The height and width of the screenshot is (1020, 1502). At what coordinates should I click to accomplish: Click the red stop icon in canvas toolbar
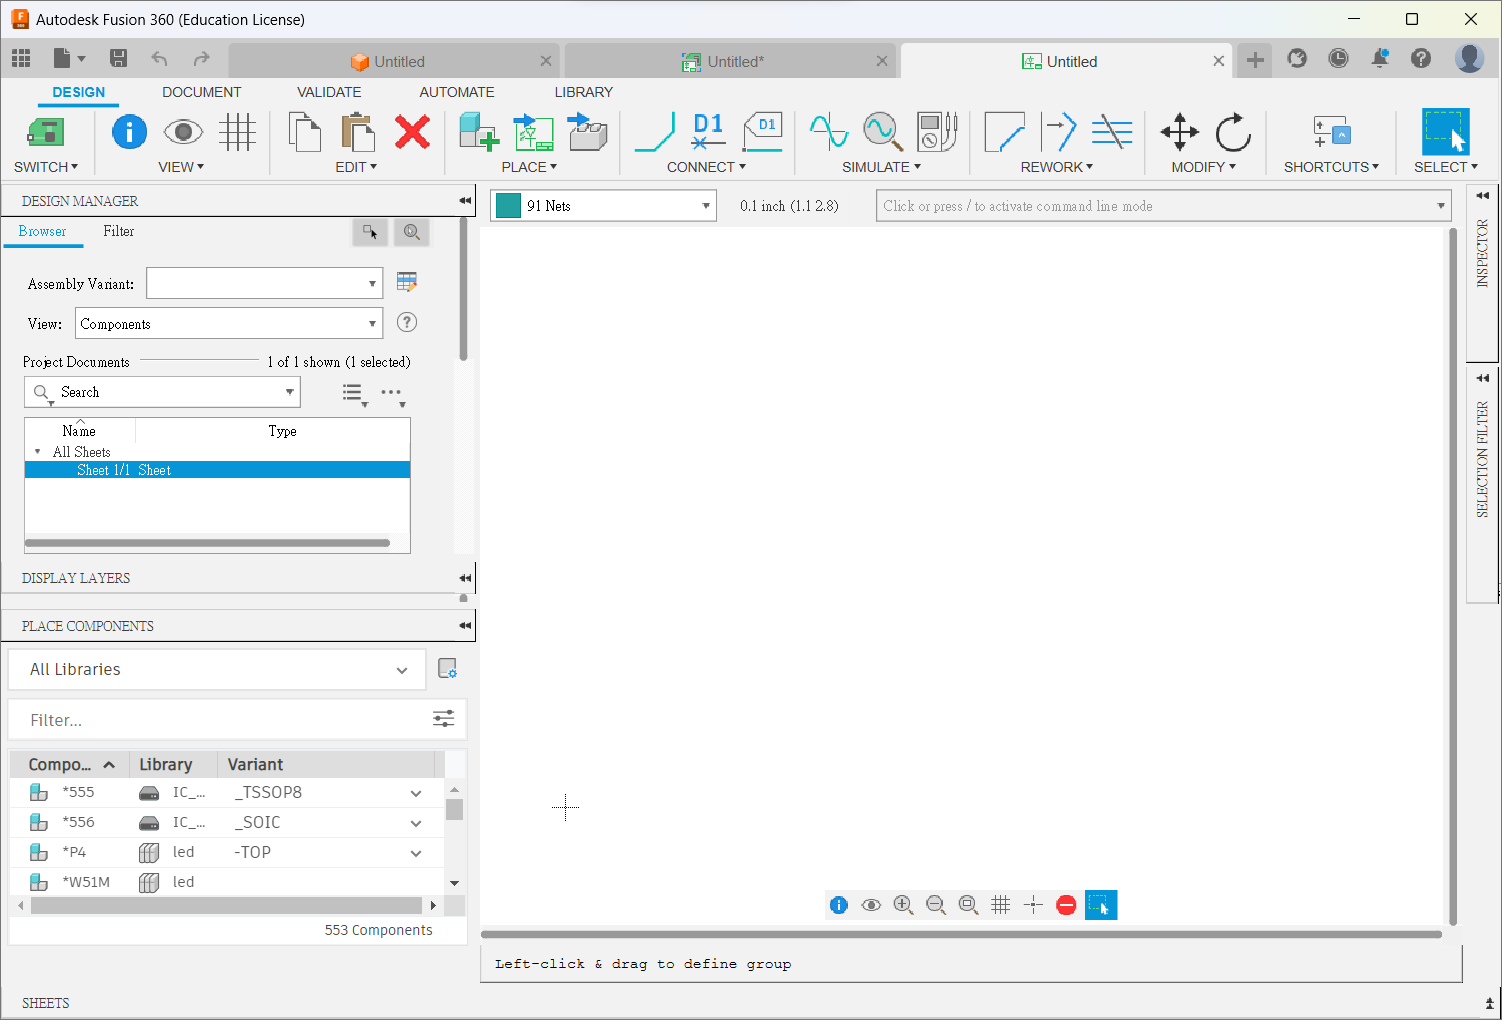[x=1066, y=905]
